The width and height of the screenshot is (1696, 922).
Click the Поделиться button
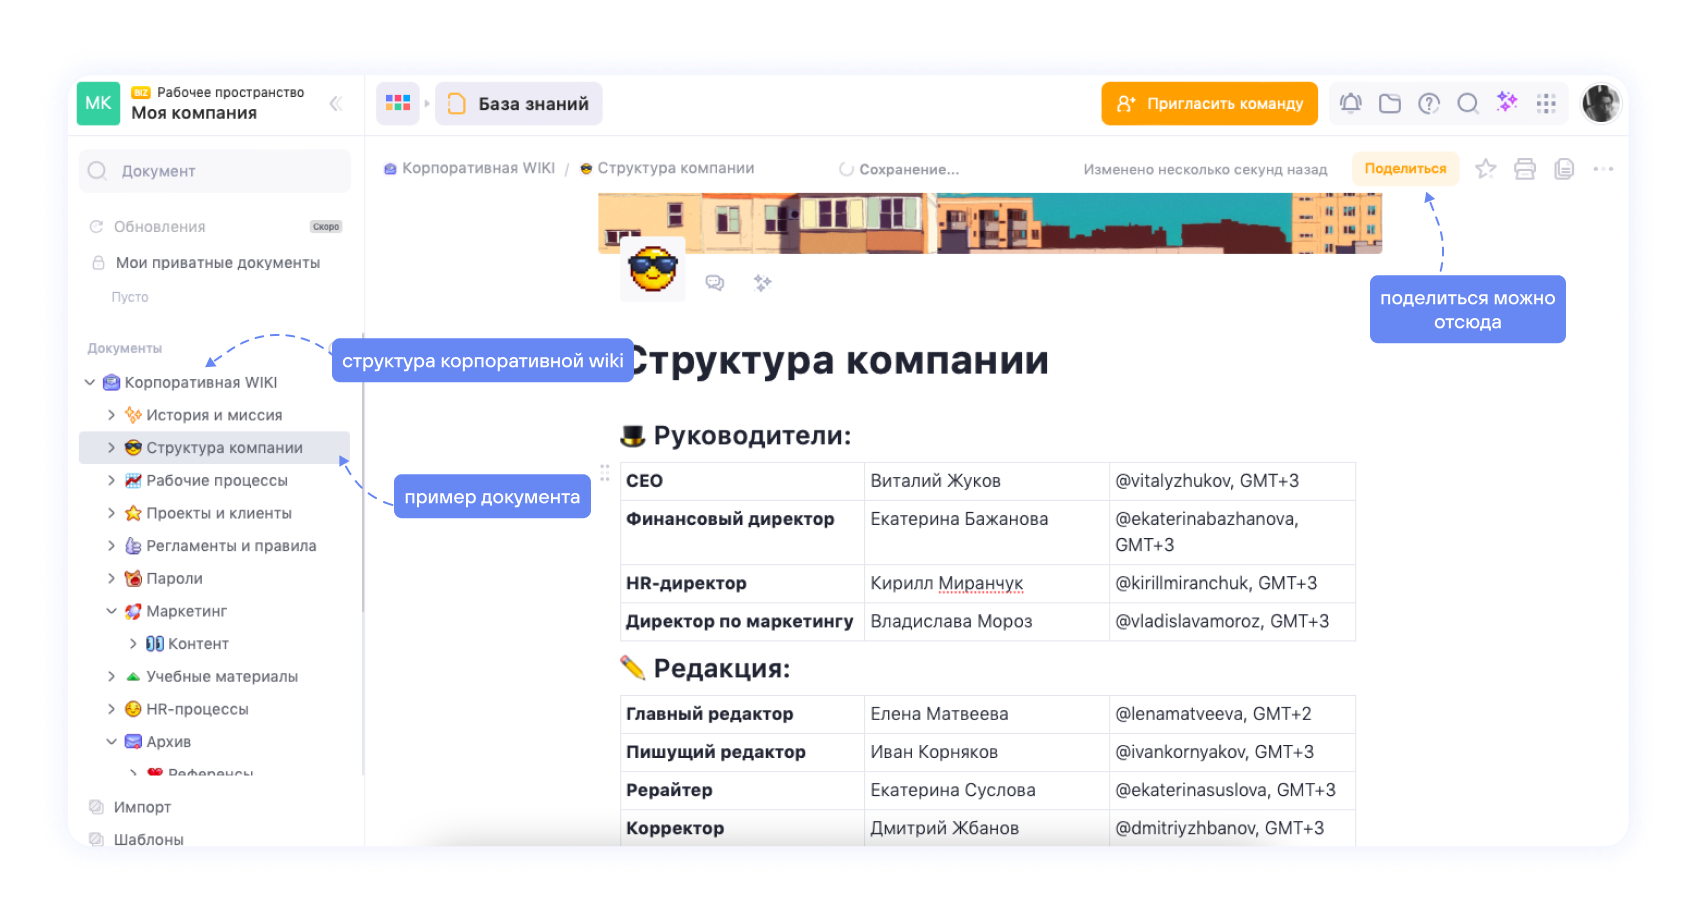pos(1405,168)
